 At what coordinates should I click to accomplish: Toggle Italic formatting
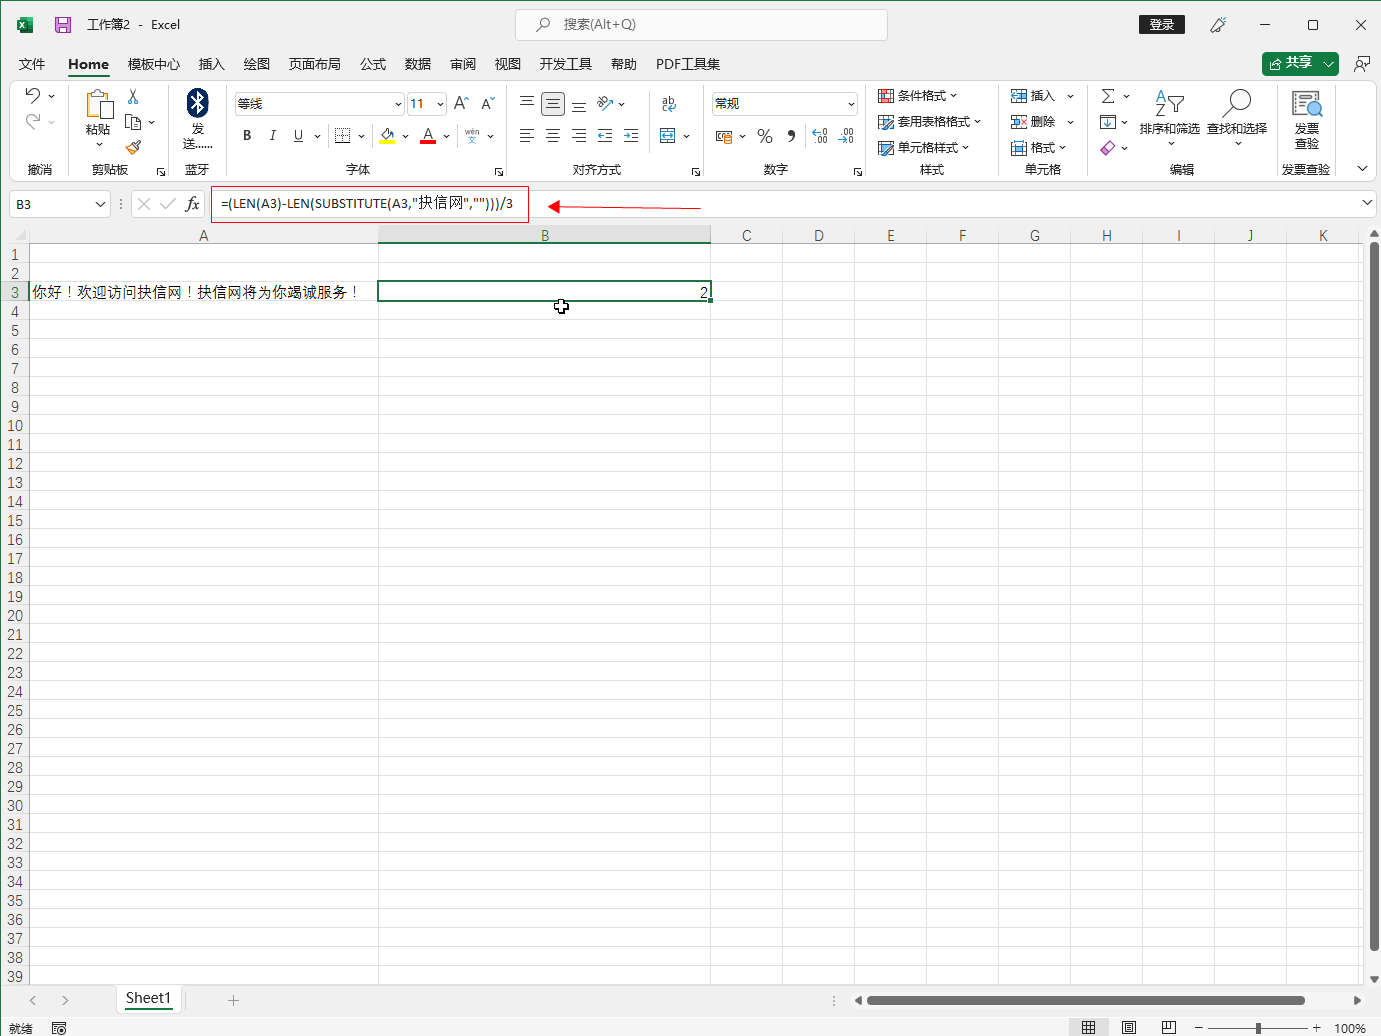pos(272,136)
